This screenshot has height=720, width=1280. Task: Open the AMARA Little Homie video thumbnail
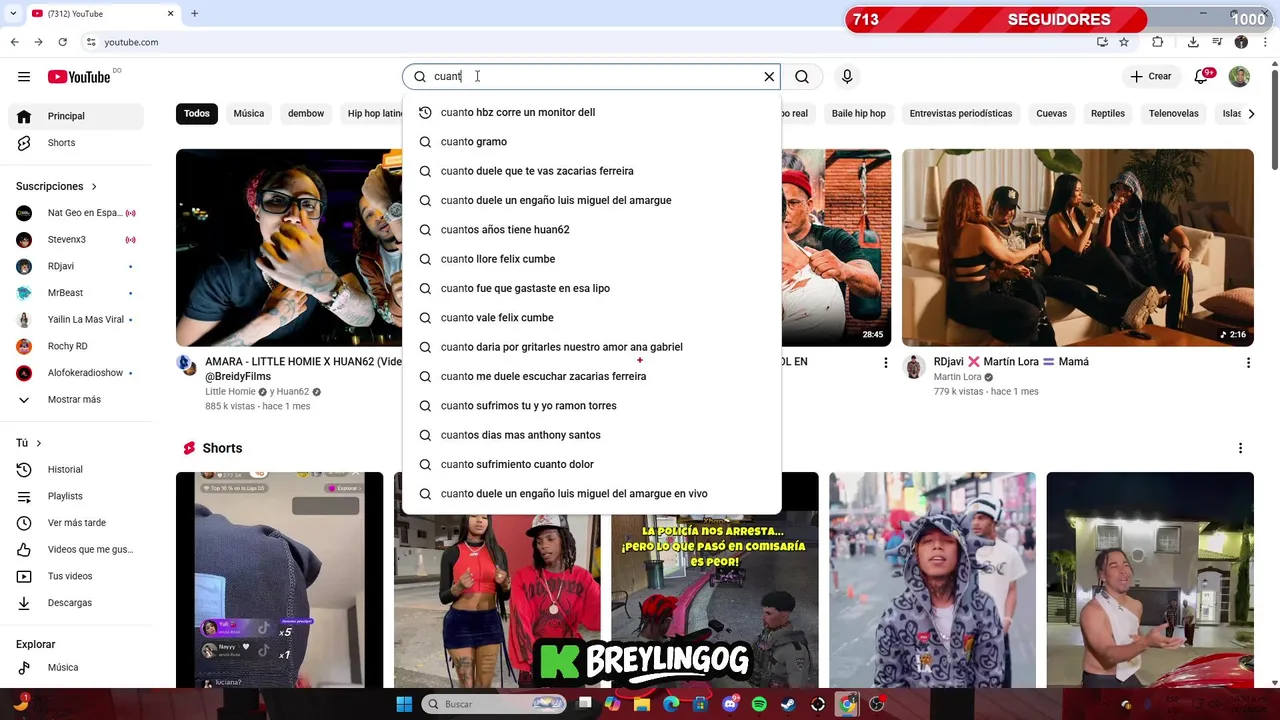(x=288, y=247)
